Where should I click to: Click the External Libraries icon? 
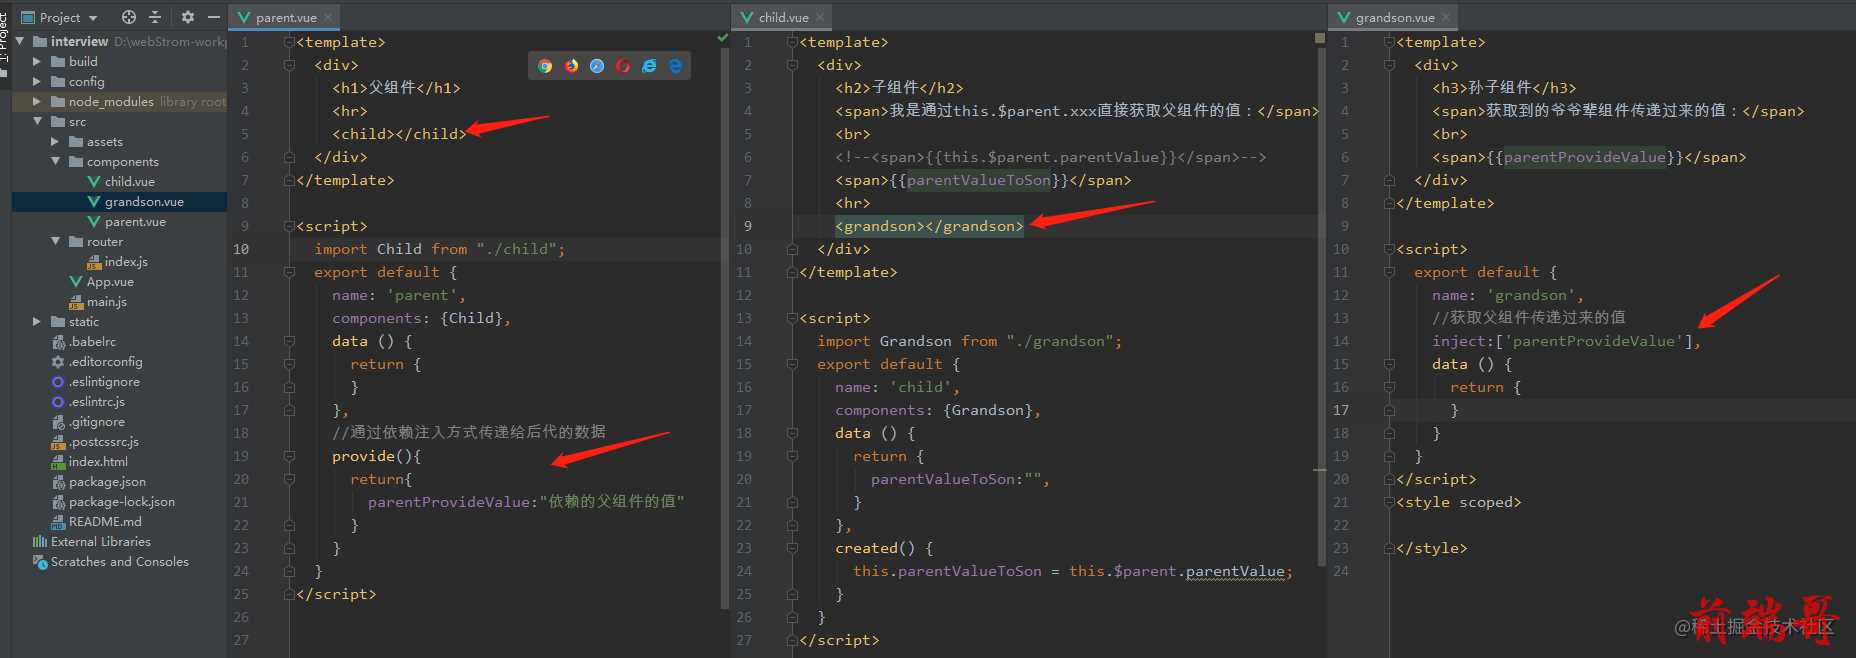(x=40, y=542)
